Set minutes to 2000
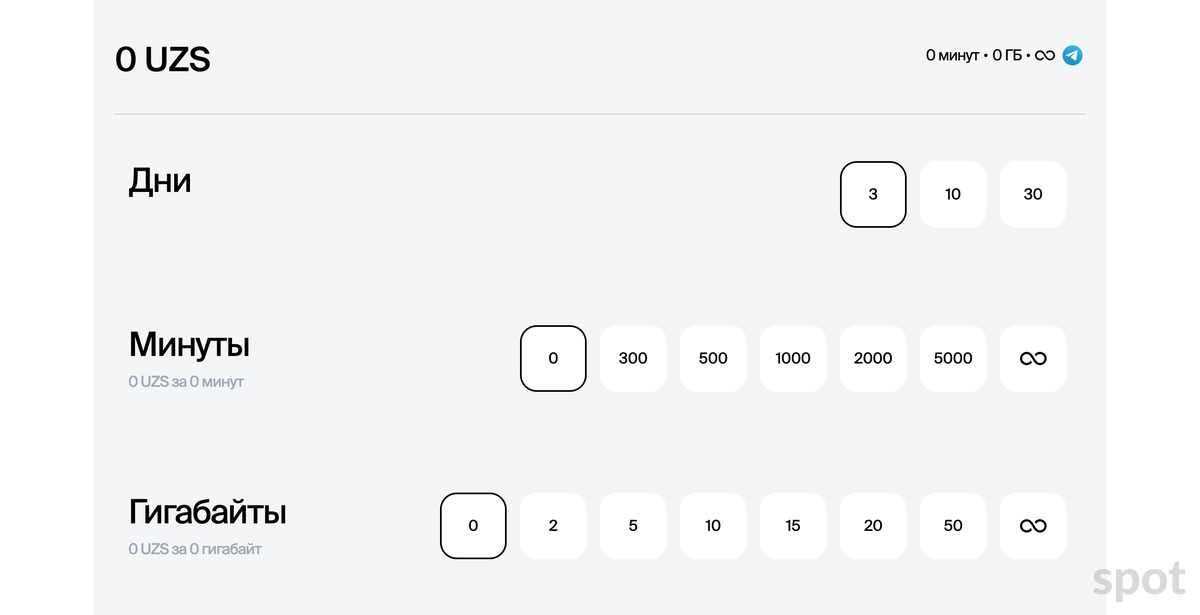This screenshot has width=1200, height=615. pyautogui.click(x=873, y=358)
